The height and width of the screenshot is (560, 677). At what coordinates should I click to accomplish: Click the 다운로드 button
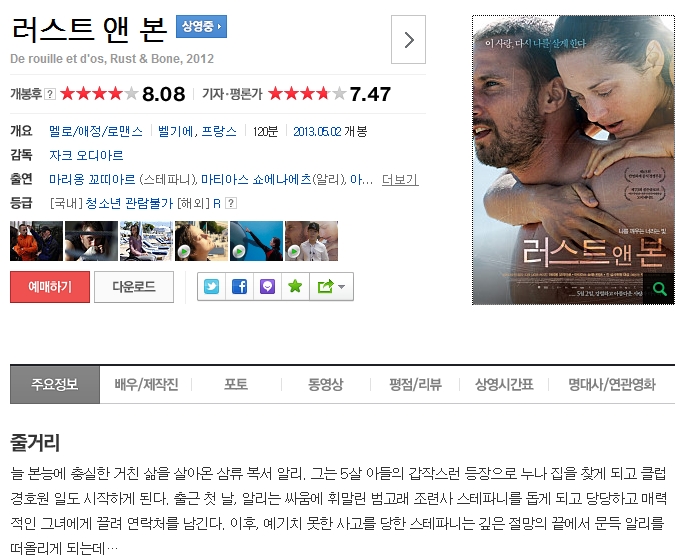[x=134, y=287]
